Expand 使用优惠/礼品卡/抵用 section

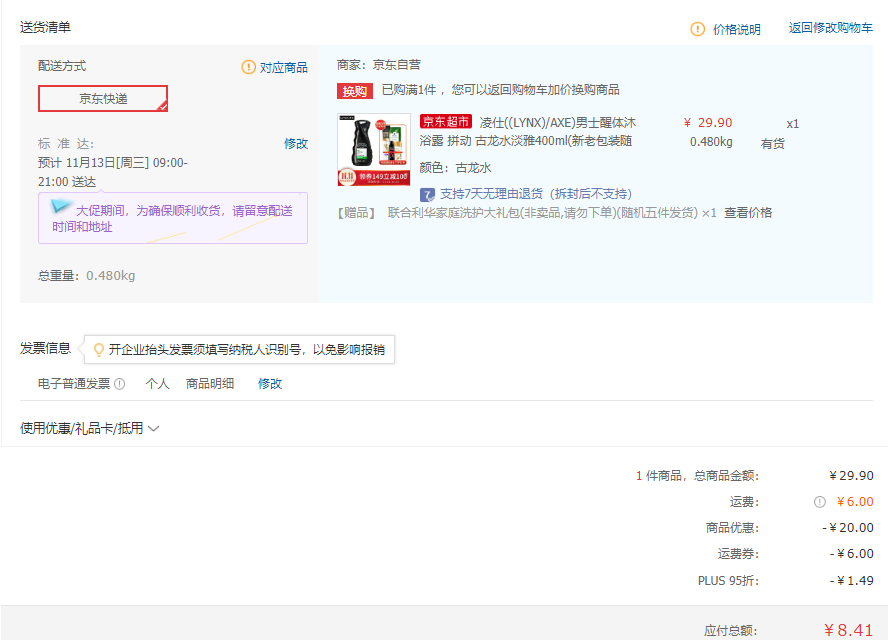(89, 428)
